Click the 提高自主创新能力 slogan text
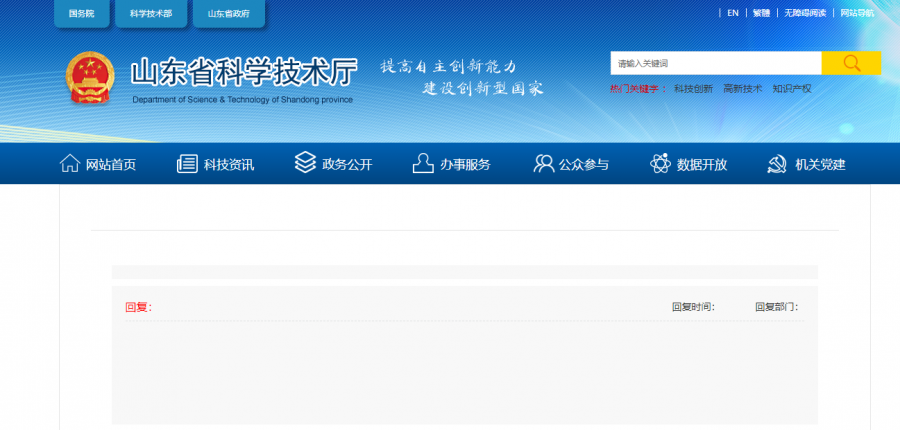 (x=449, y=67)
